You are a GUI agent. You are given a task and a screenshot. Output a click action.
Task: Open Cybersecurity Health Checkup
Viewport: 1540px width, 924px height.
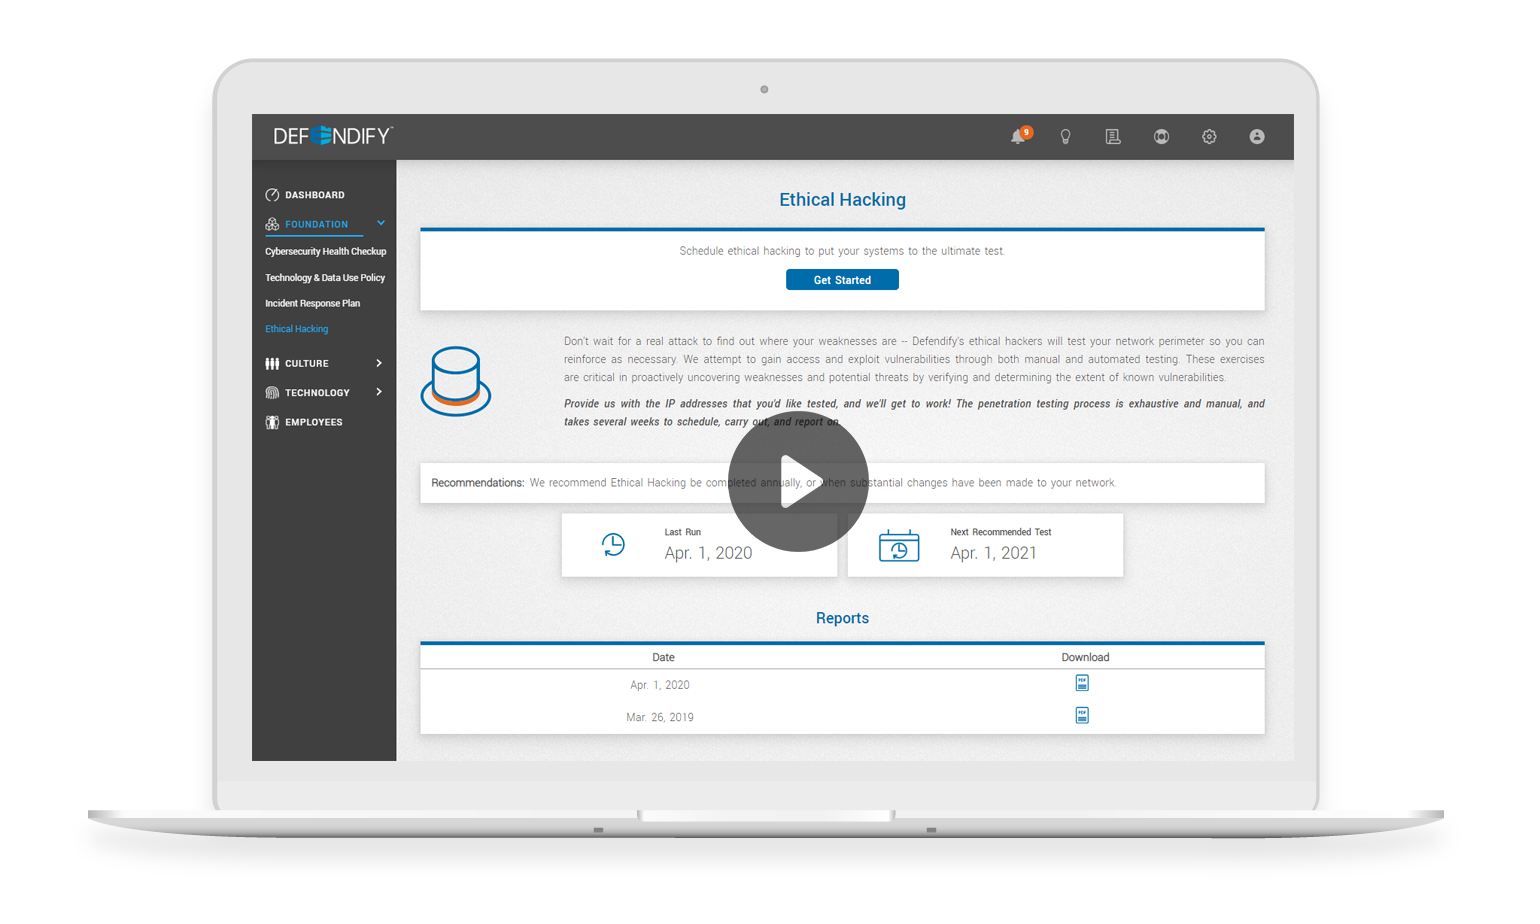[325, 252]
